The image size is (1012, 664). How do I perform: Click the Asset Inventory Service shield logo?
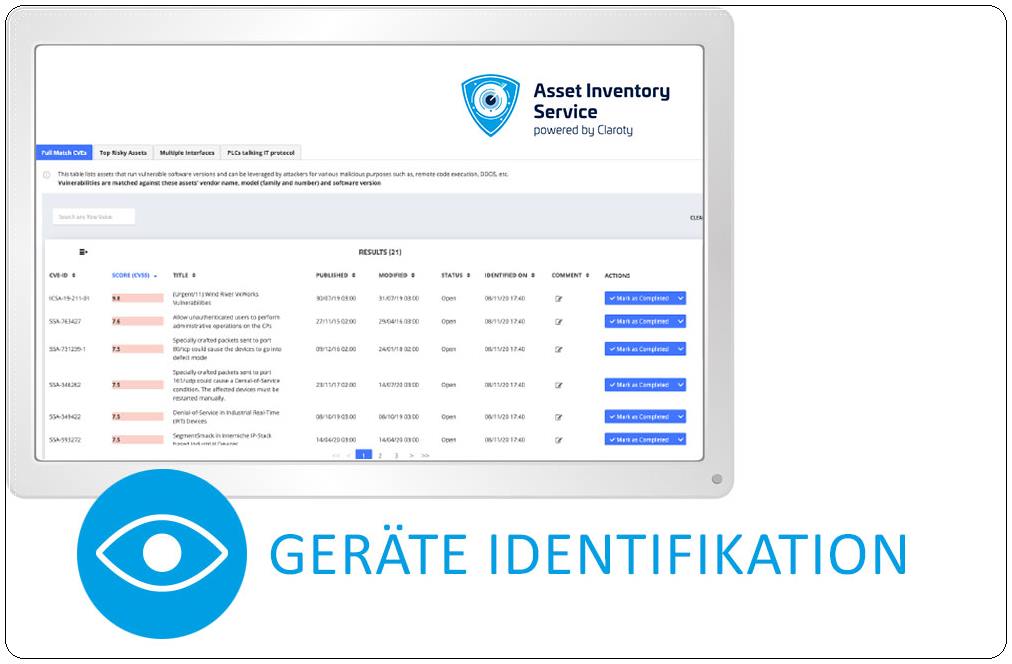point(490,106)
